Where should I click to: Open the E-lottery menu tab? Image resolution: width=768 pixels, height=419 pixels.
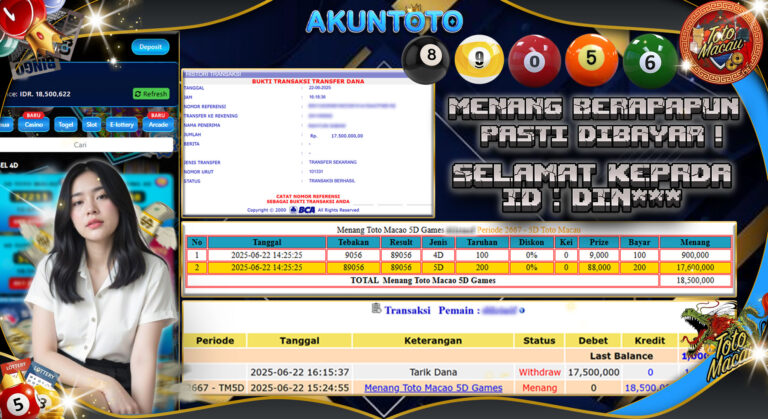click(x=121, y=124)
